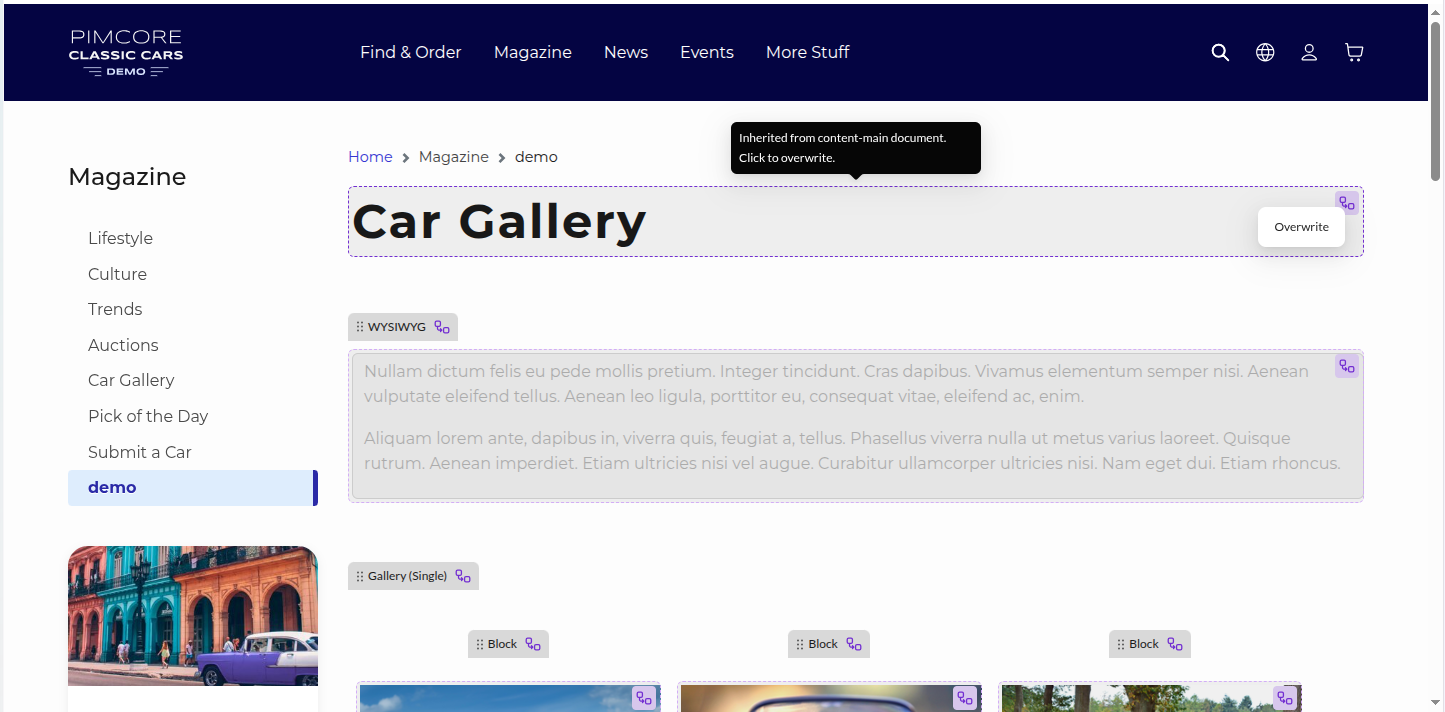Click inheritance icon beside third Block label

point(1175,644)
